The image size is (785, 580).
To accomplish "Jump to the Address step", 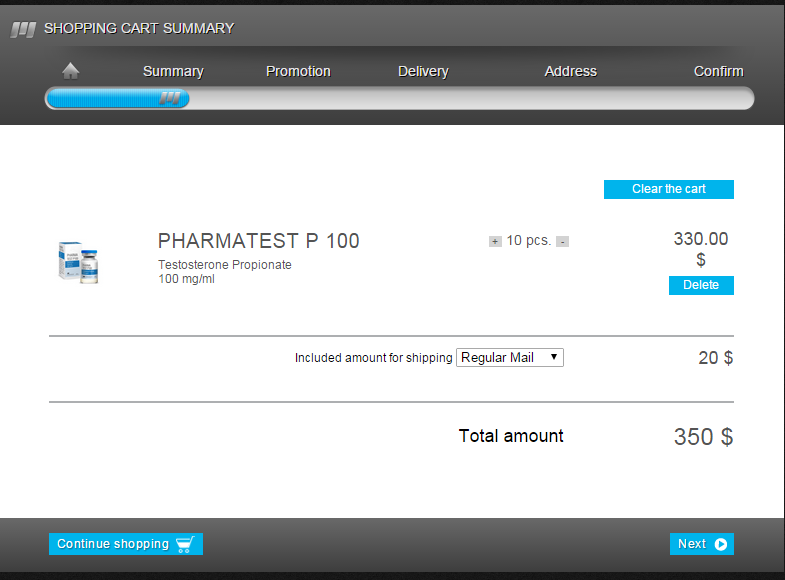I will (570, 71).
